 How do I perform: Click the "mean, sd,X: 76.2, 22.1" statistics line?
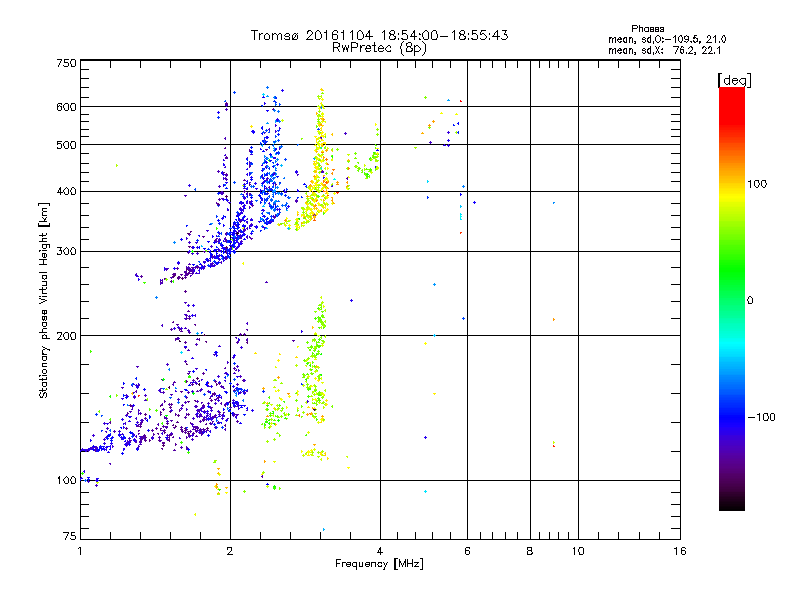[x=664, y=50]
